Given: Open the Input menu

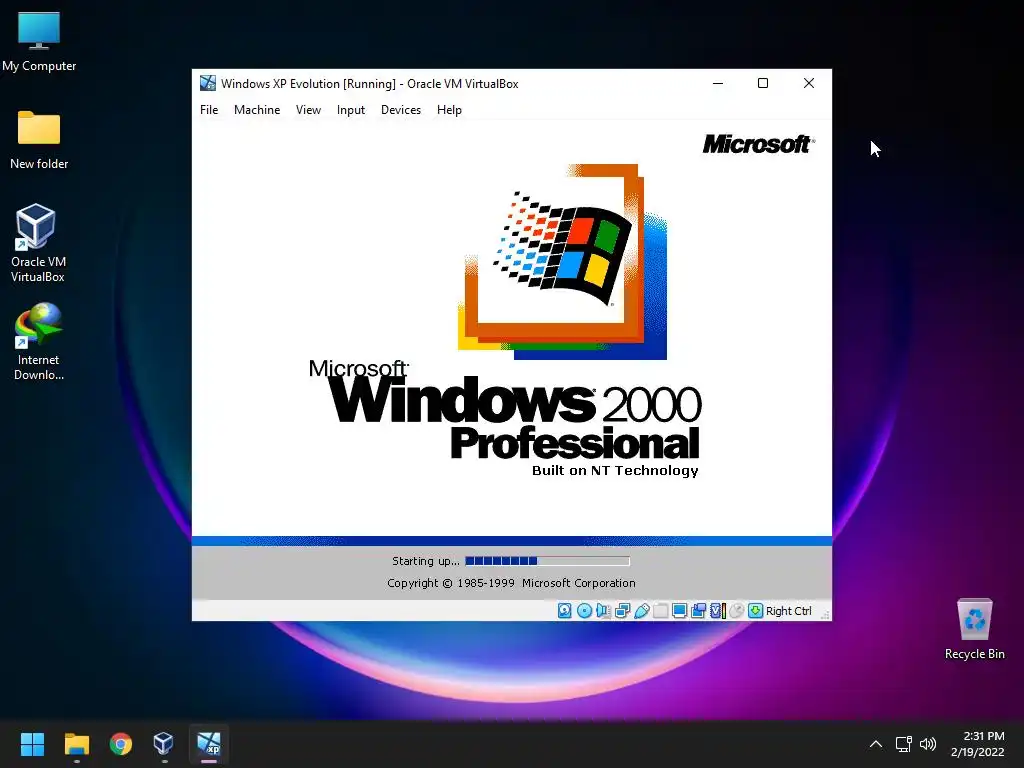Looking at the screenshot, I should point(351,110).
